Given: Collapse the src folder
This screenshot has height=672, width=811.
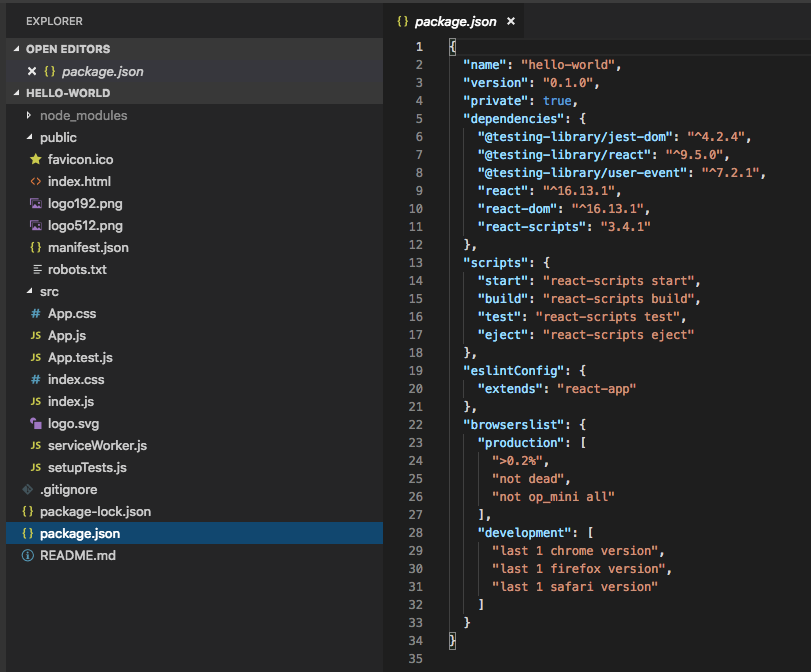Looking at the screenshot, I should coord(29,291).
